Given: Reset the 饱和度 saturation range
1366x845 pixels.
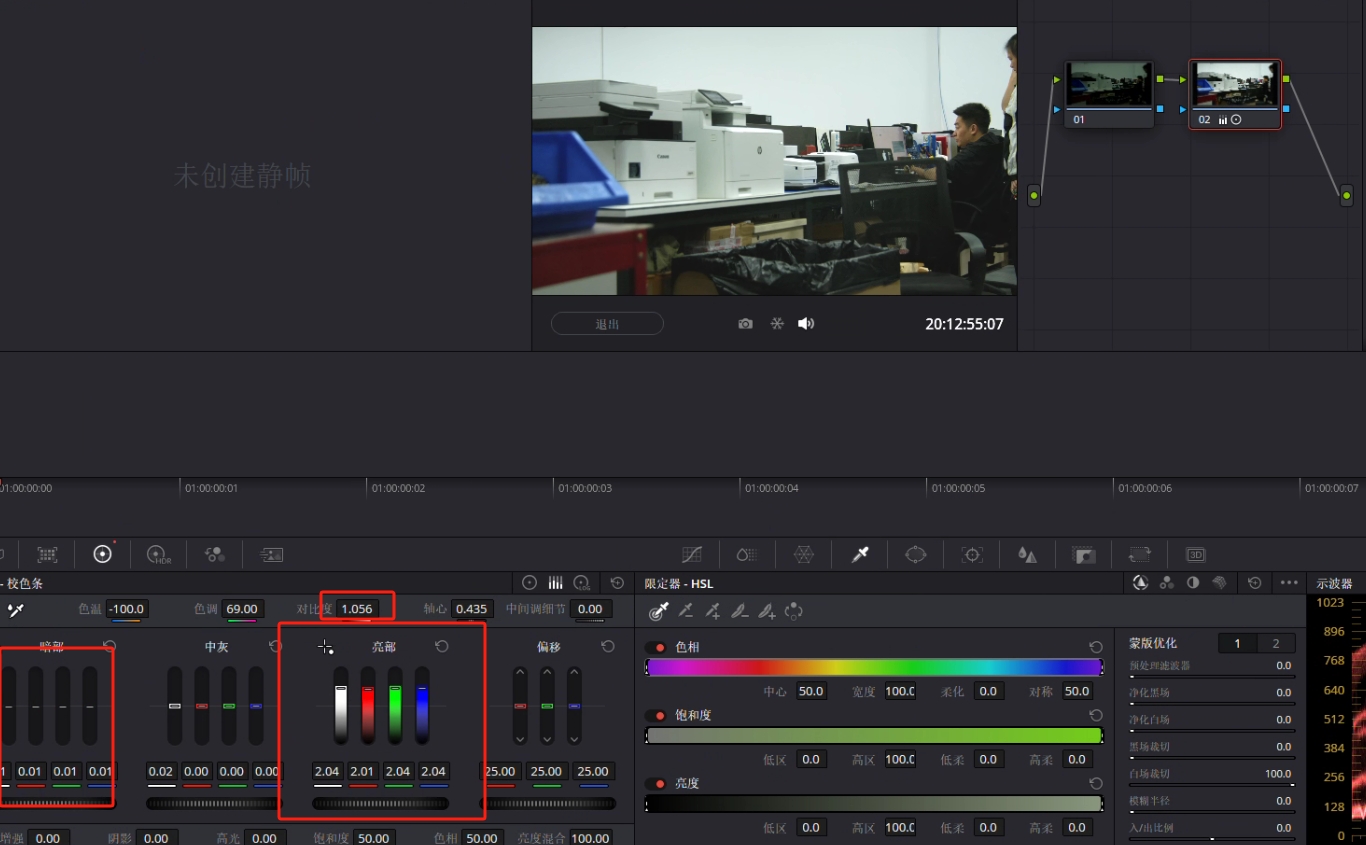Looking at the screenshot, I should pyautogui.click(x=1096, y=716).
